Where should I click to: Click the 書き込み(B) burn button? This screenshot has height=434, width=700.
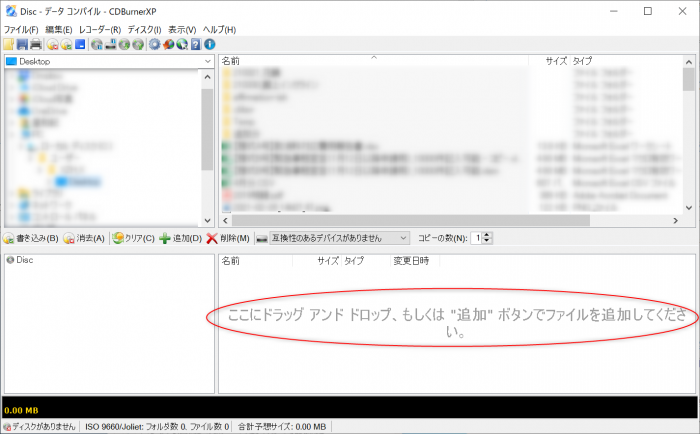tap(31, 238)
